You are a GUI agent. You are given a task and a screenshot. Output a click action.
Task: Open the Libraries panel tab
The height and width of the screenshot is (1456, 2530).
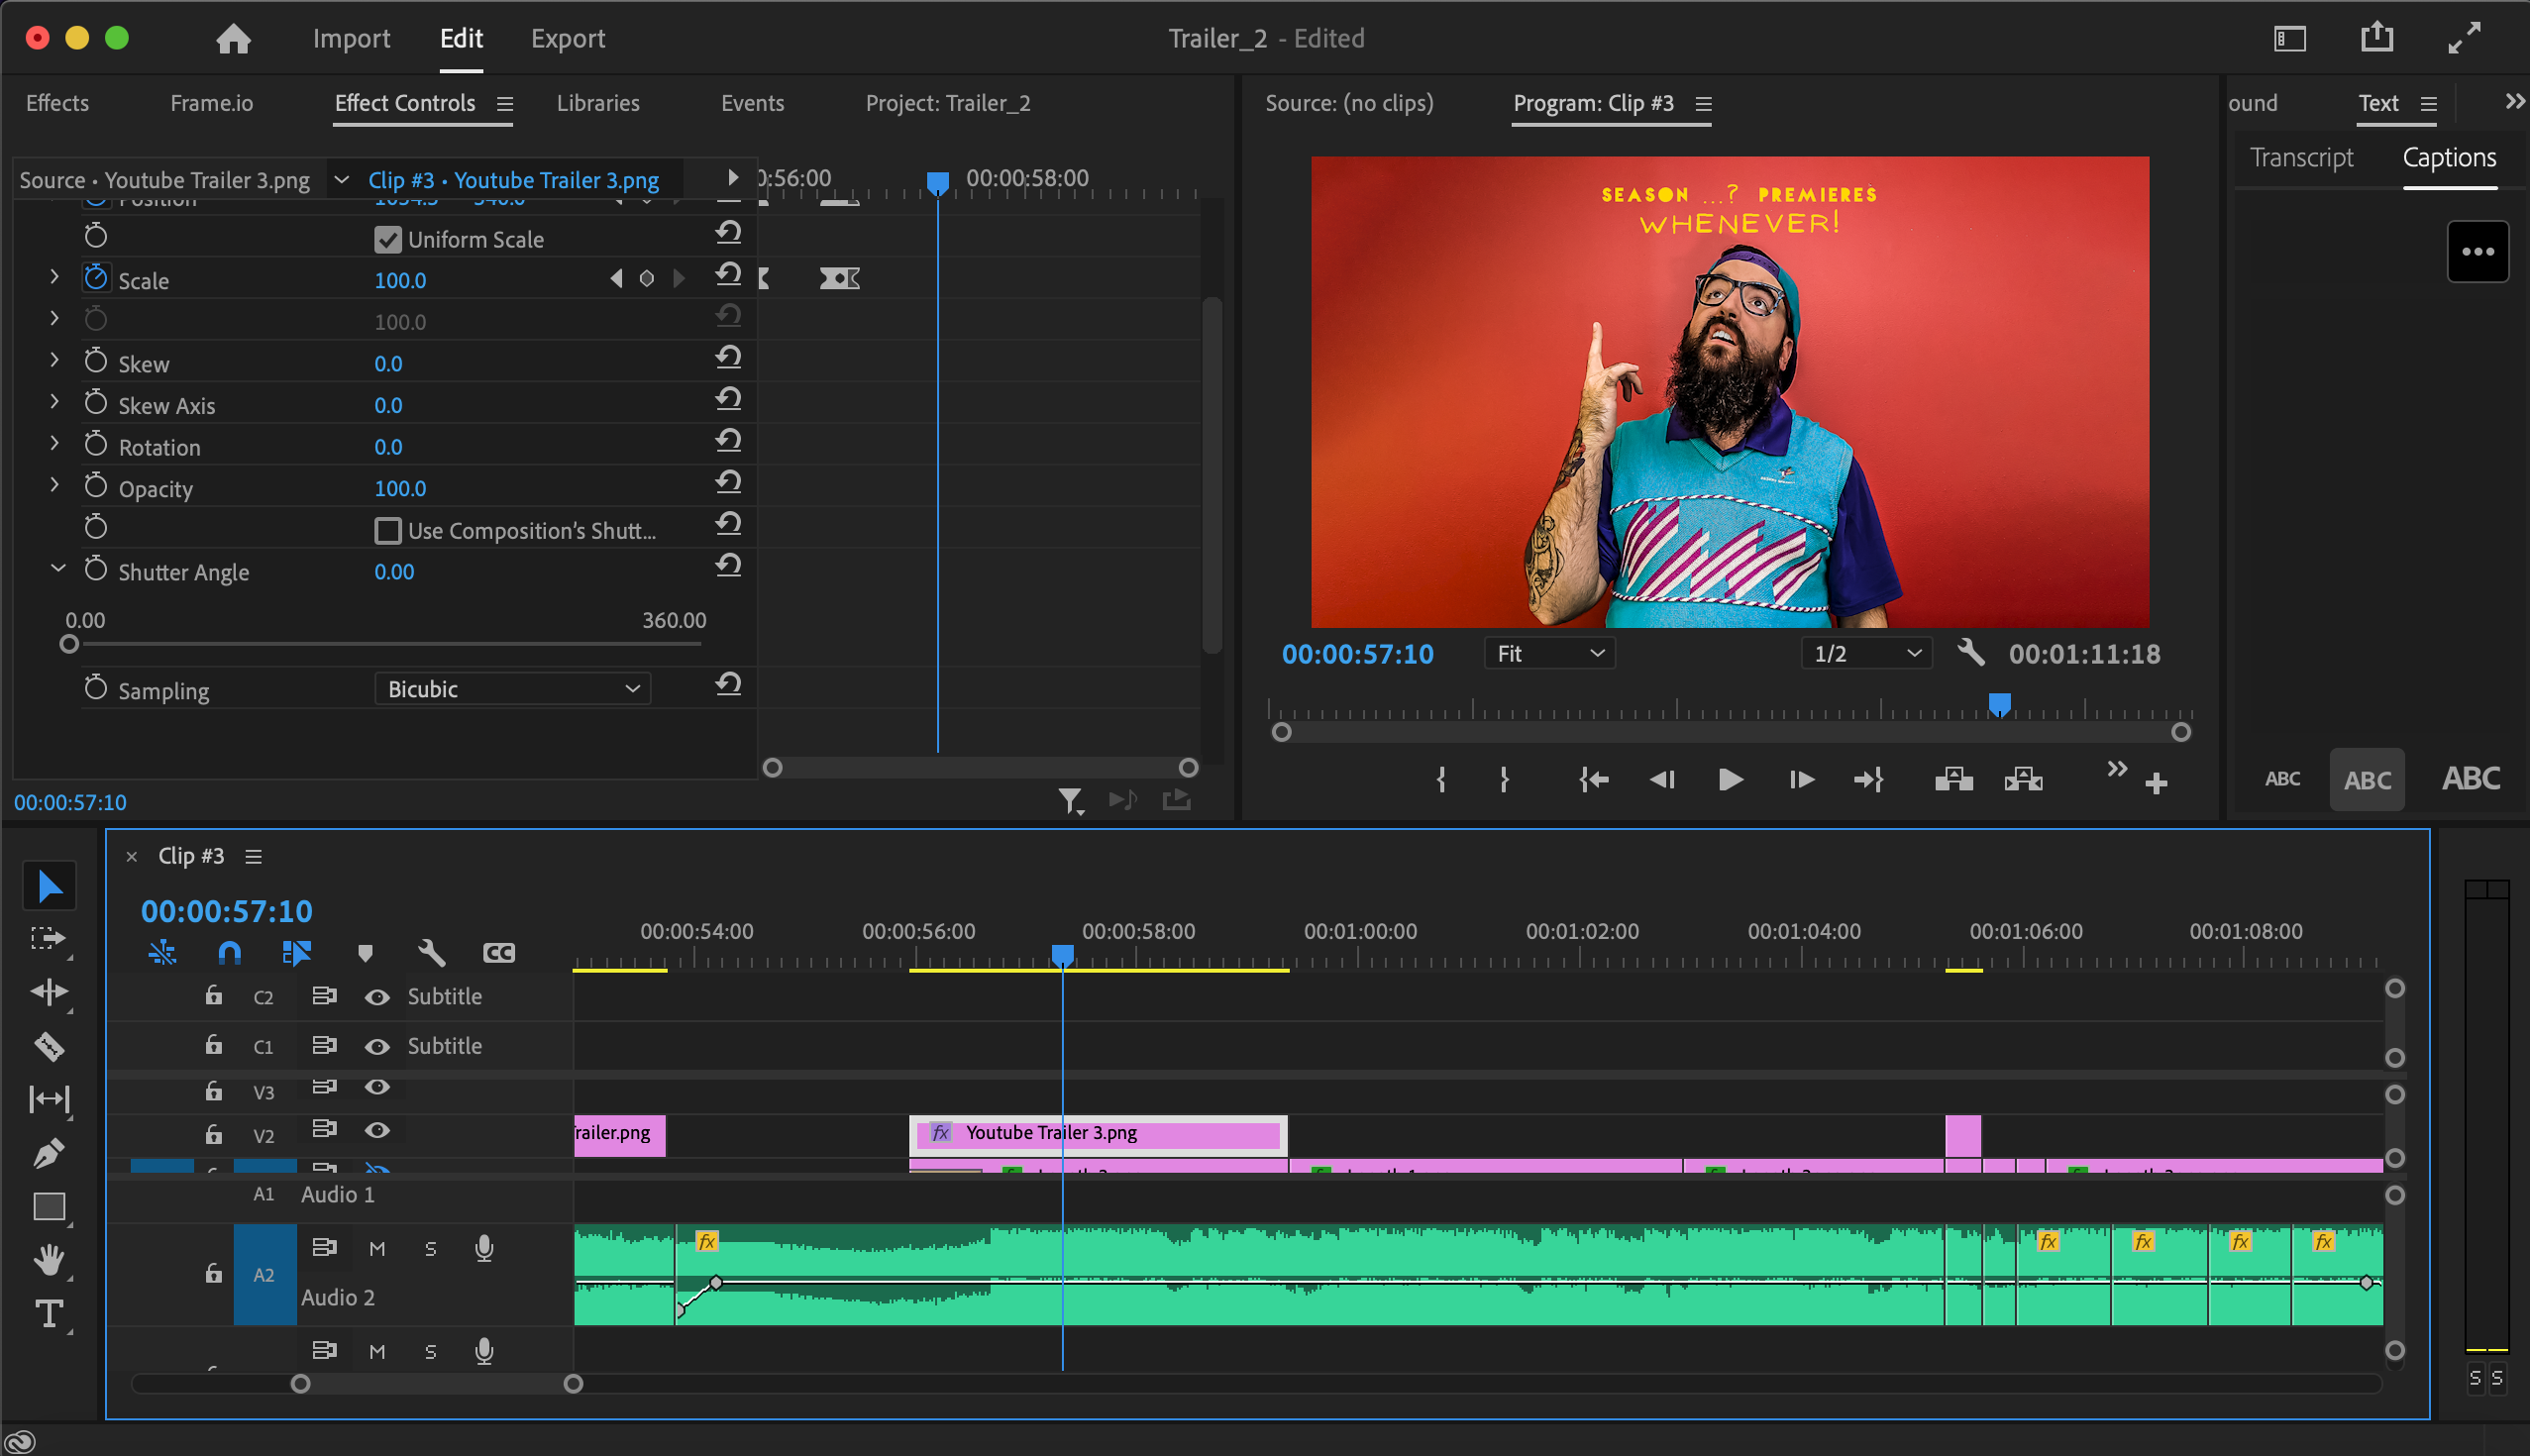[x=598, y=103]
